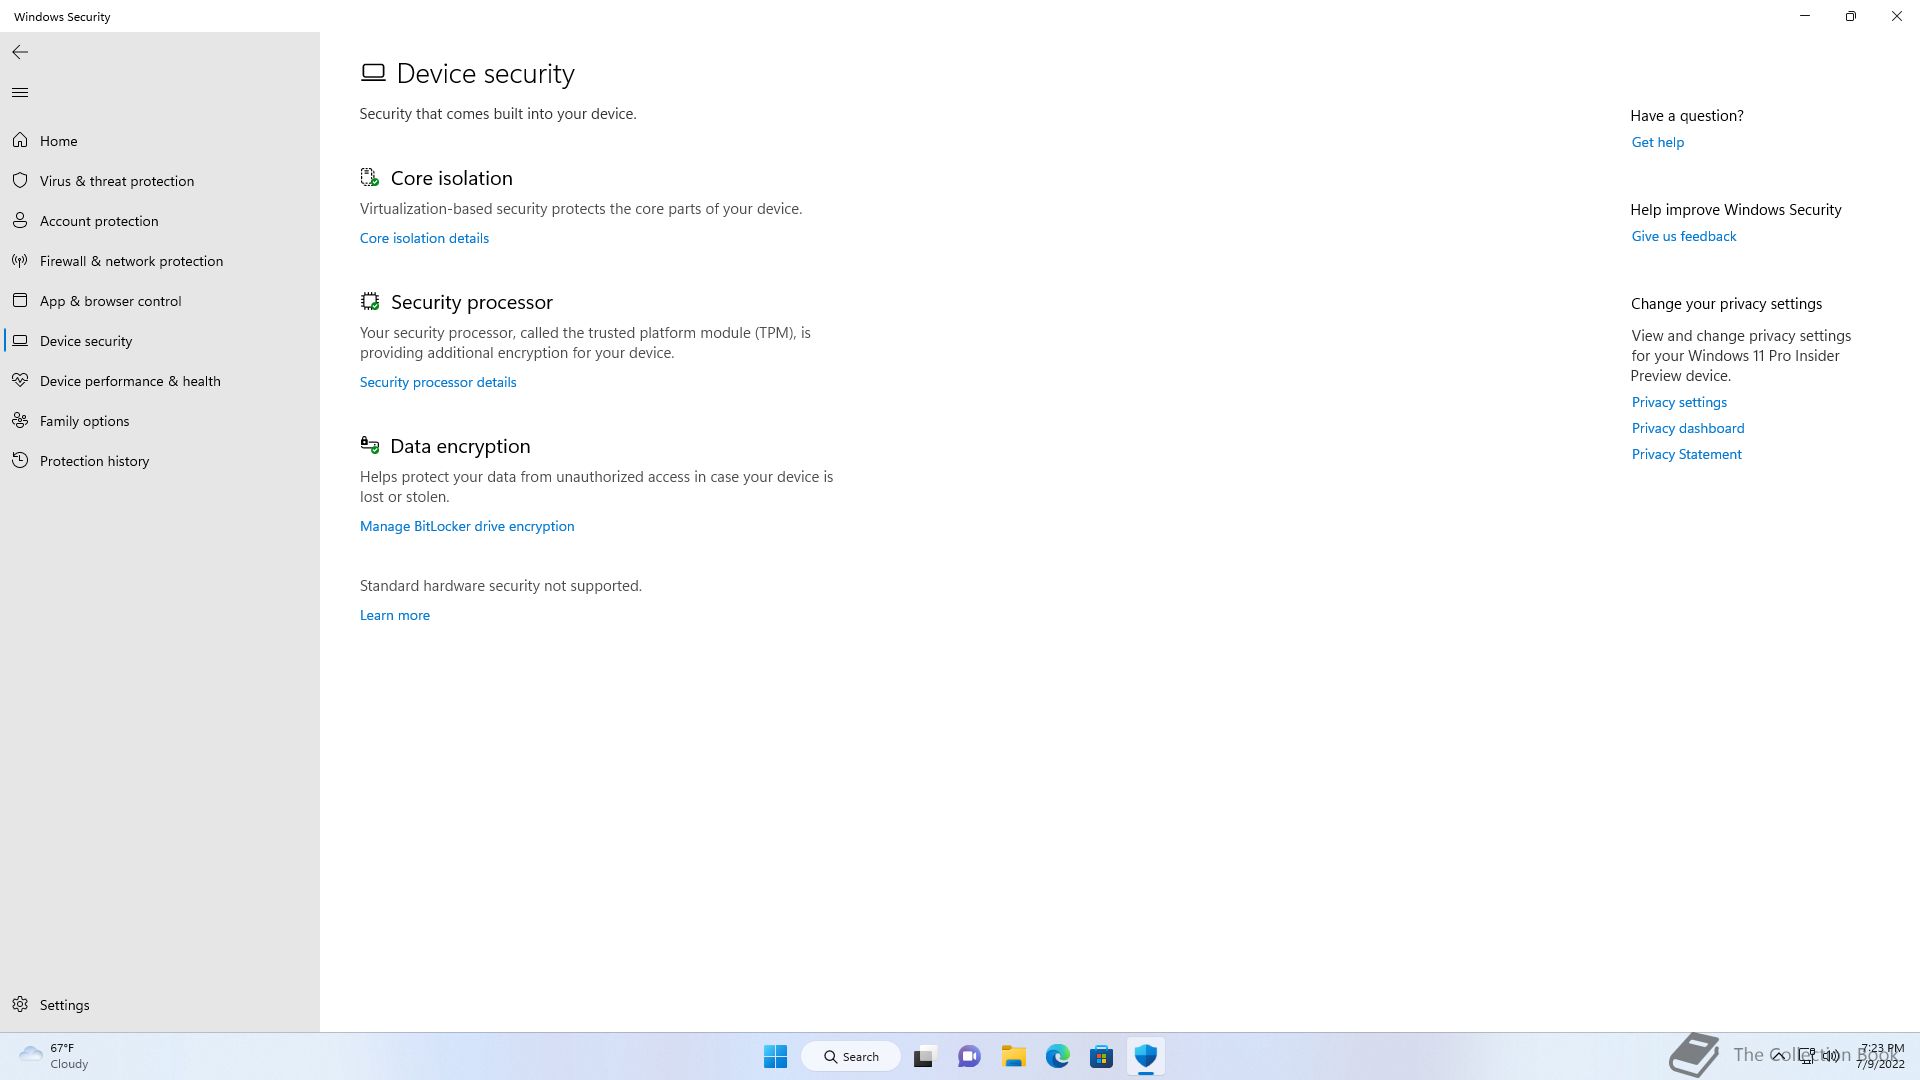Image resolution: width=1920 pixels, height=1080 pixels.
Task: Open Account protection section
Action: pos(99,221)
